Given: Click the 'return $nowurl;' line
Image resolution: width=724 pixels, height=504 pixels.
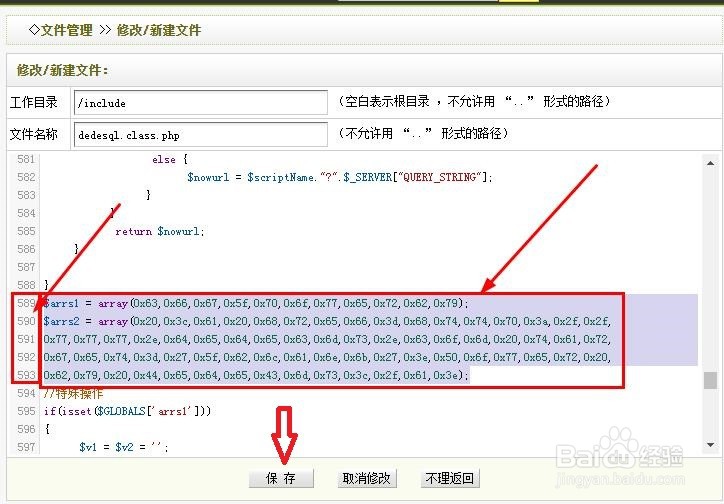Looking at the screenshot, I should click(159, 231).
